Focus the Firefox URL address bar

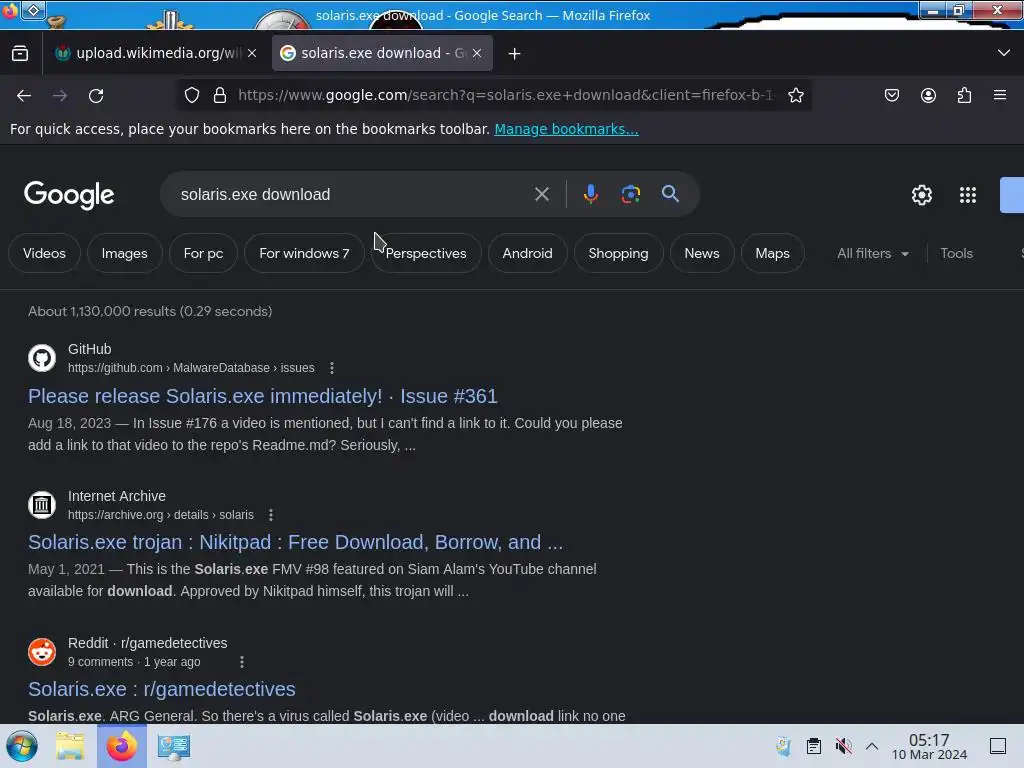(x=506, y=95)
